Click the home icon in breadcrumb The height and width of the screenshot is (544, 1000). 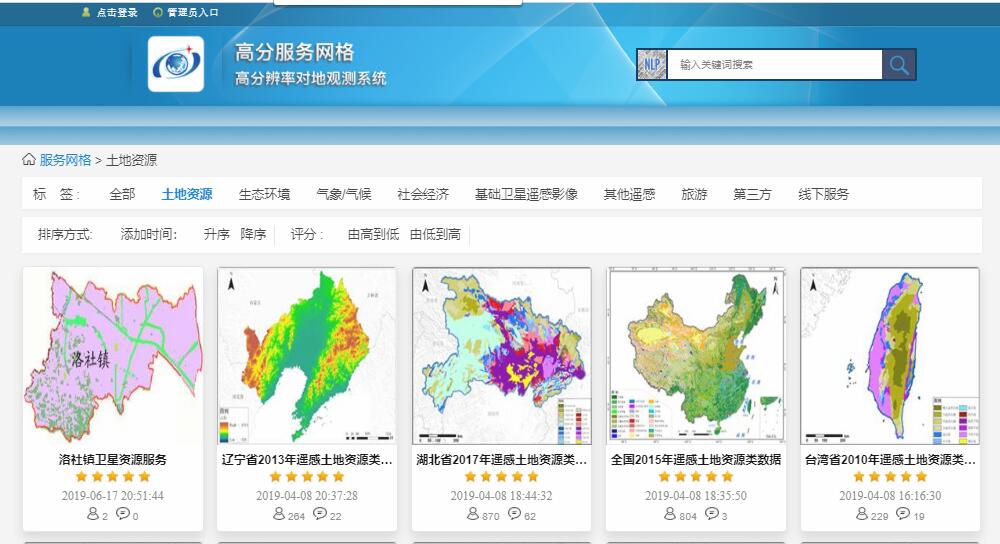pyautogui.click(x=29, y=160)
